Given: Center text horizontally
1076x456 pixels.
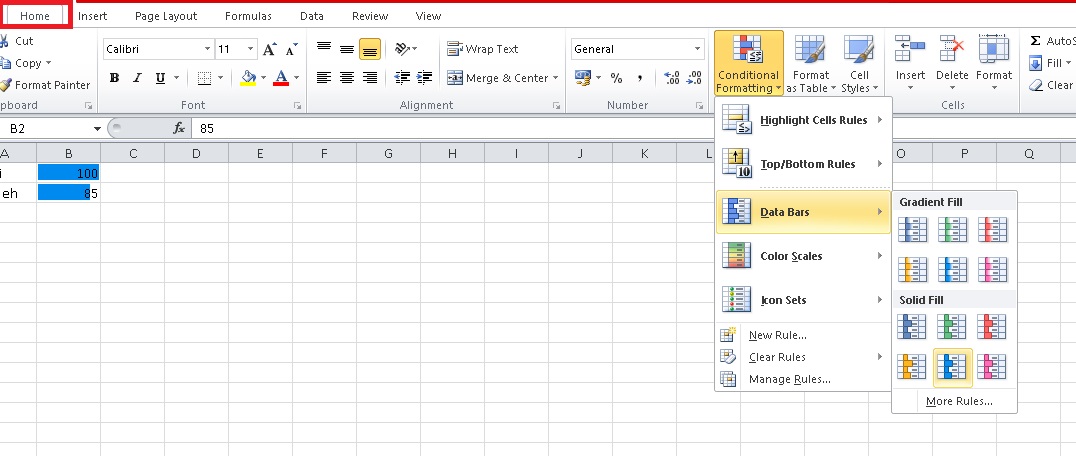Looking at the screenshot, I should coord(347,78).
